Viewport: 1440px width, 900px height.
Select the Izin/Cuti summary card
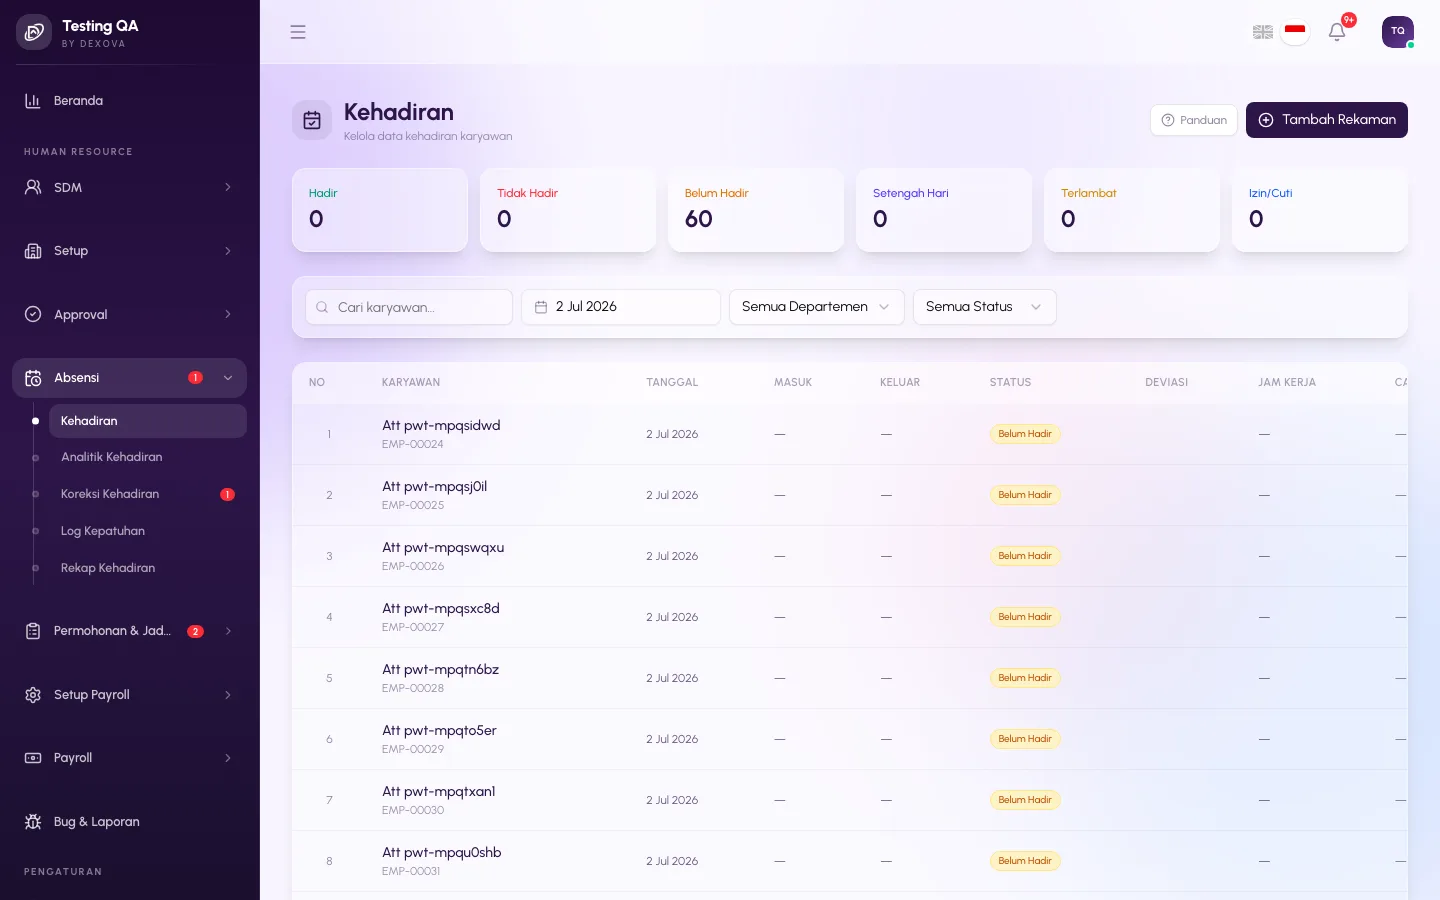click(1320, 210)
